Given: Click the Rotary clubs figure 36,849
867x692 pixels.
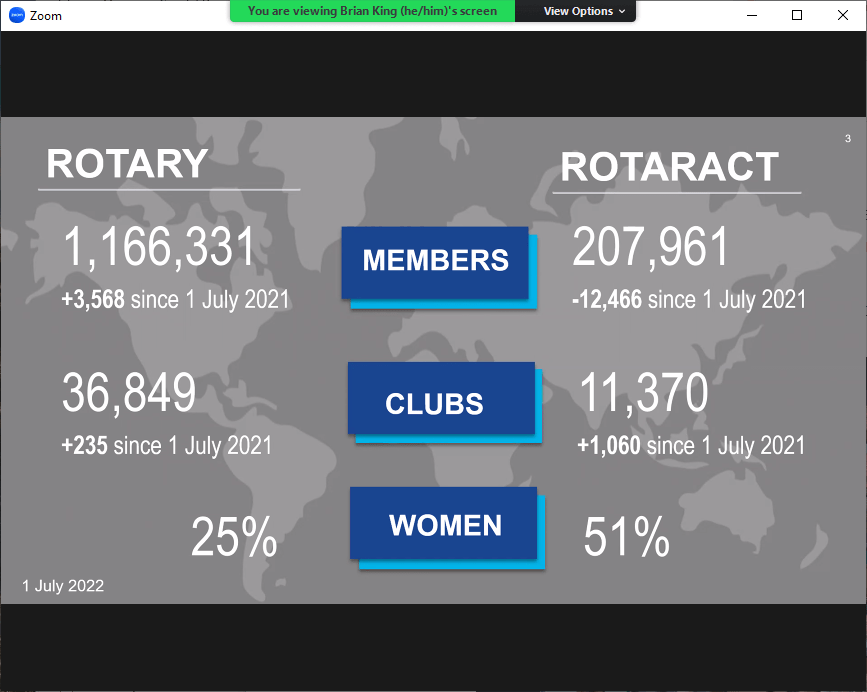Looking at the screenshot, I should click(x=129, y=393).
